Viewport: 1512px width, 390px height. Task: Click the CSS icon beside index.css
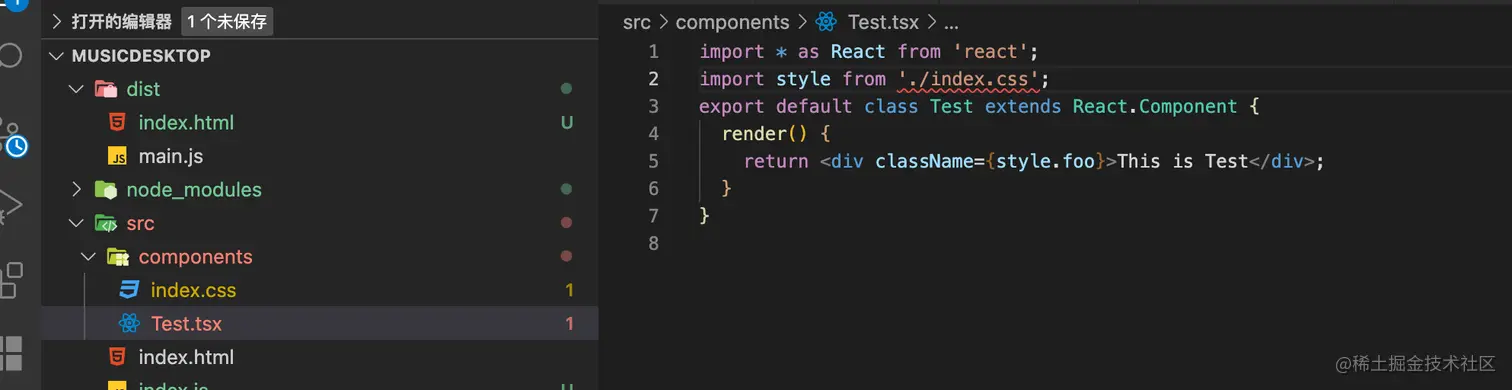pyautogui.click(x=129, y=291)
